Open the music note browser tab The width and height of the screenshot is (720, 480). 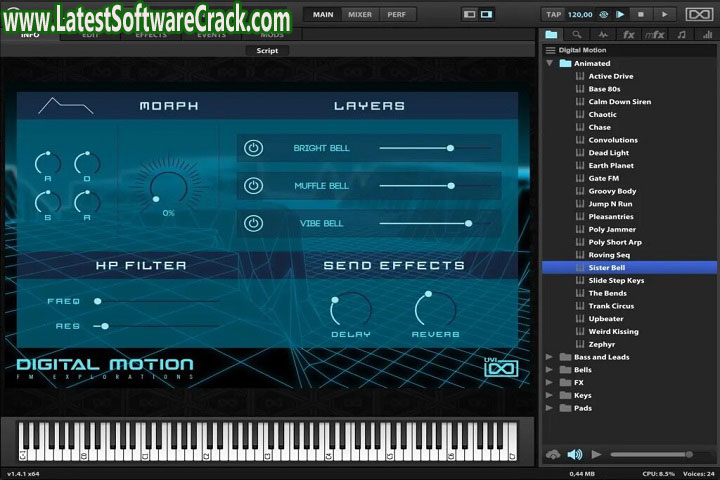pyautogui.click(x=681, y=34)
